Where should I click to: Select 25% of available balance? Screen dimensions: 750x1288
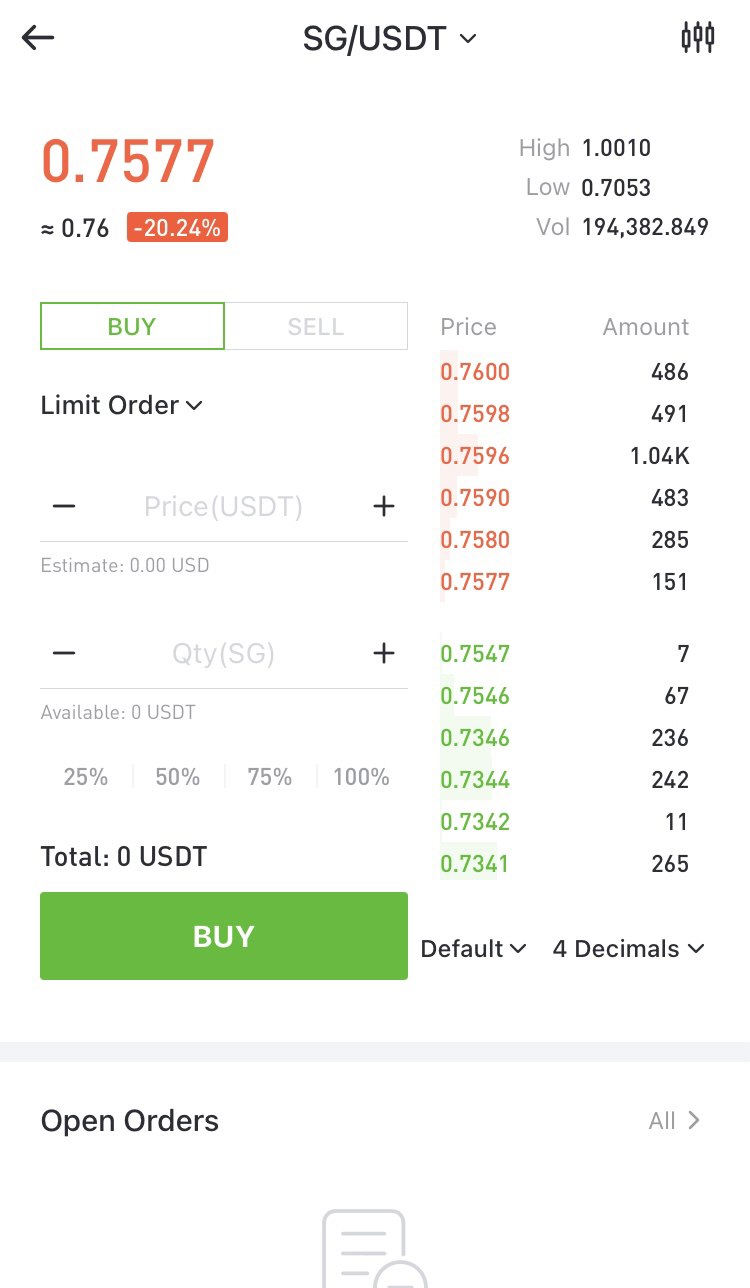click(x=86, y=777)
